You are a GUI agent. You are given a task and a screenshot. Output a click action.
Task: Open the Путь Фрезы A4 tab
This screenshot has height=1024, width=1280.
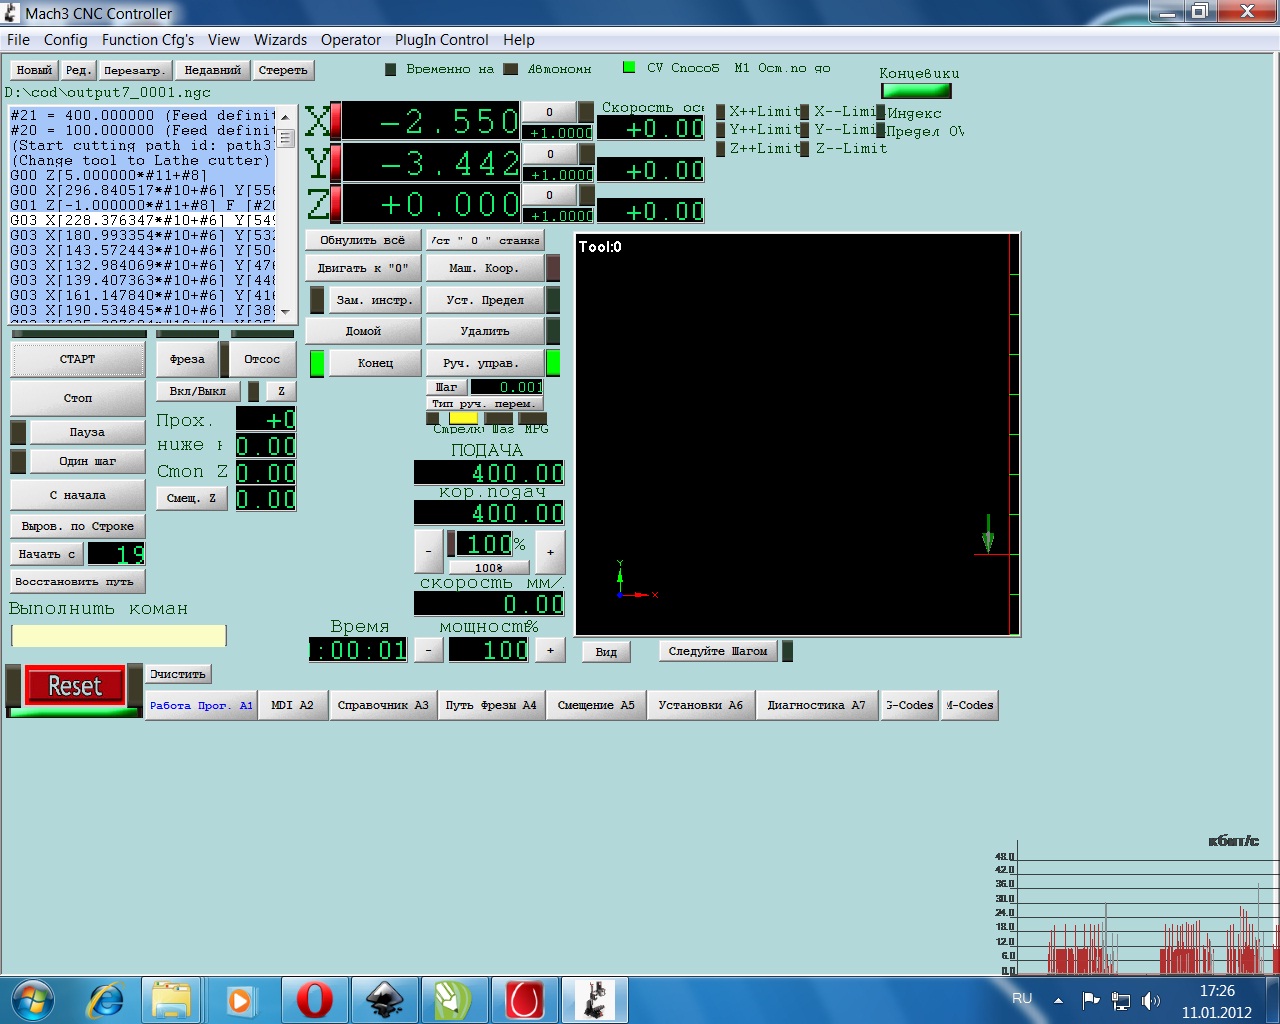491,705
